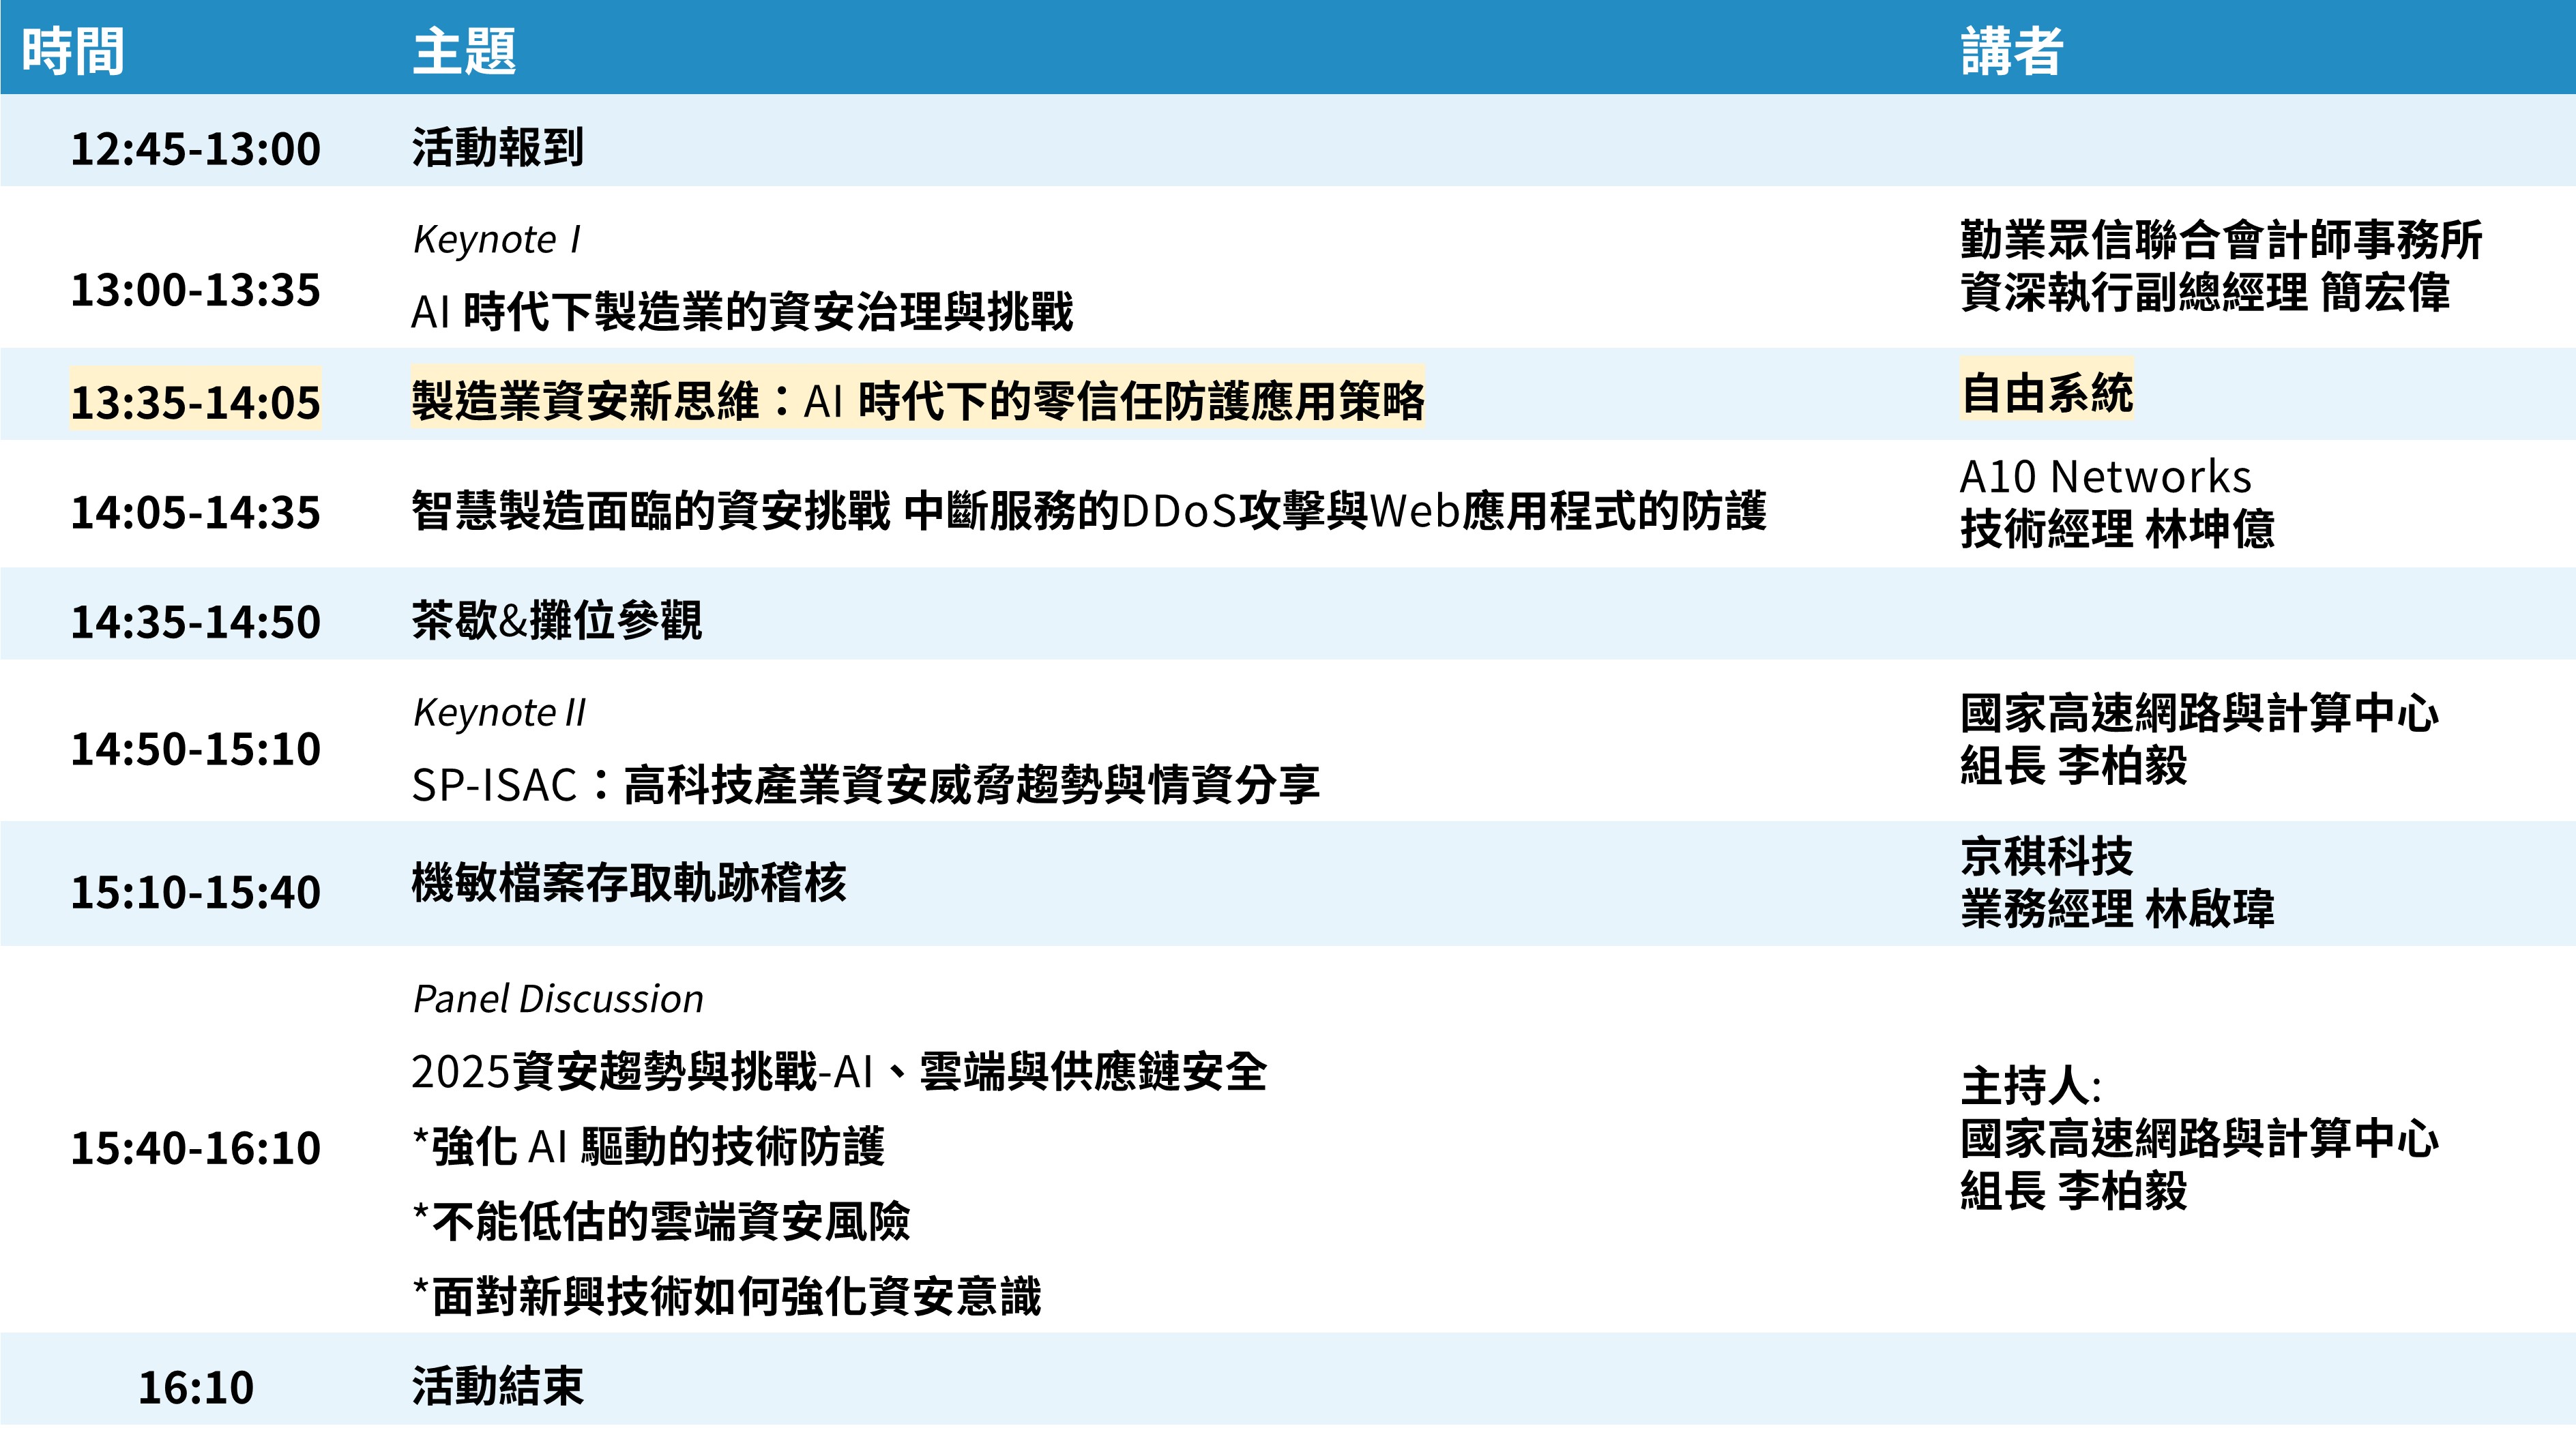
Task: Click 國家高速網路與計算中心 in Keynote II row
Action: (x=2199, y=713)
